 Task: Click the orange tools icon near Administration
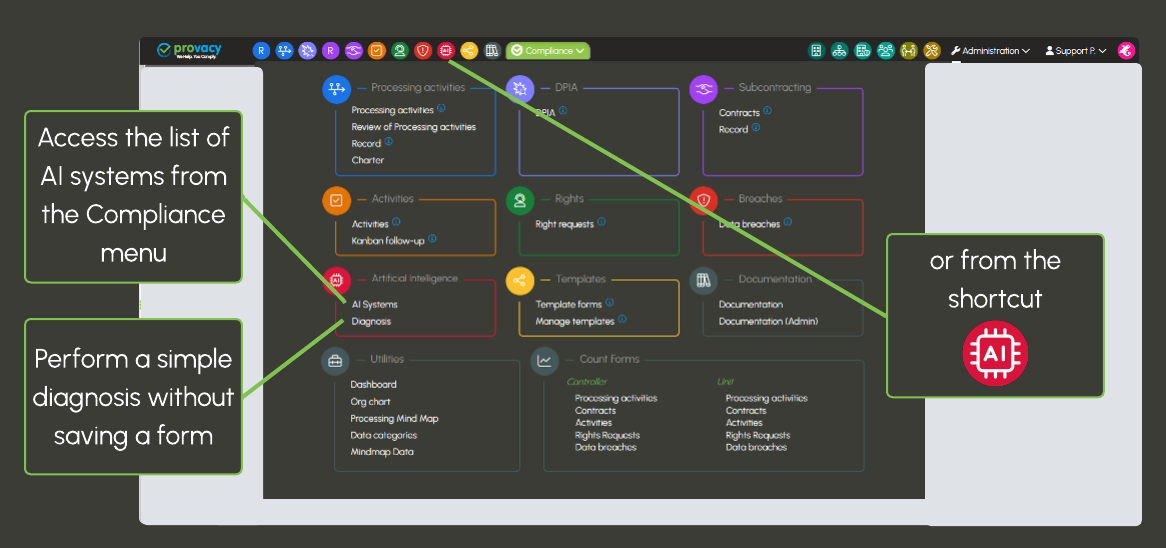pyautogui.click(x=932, y=50)
